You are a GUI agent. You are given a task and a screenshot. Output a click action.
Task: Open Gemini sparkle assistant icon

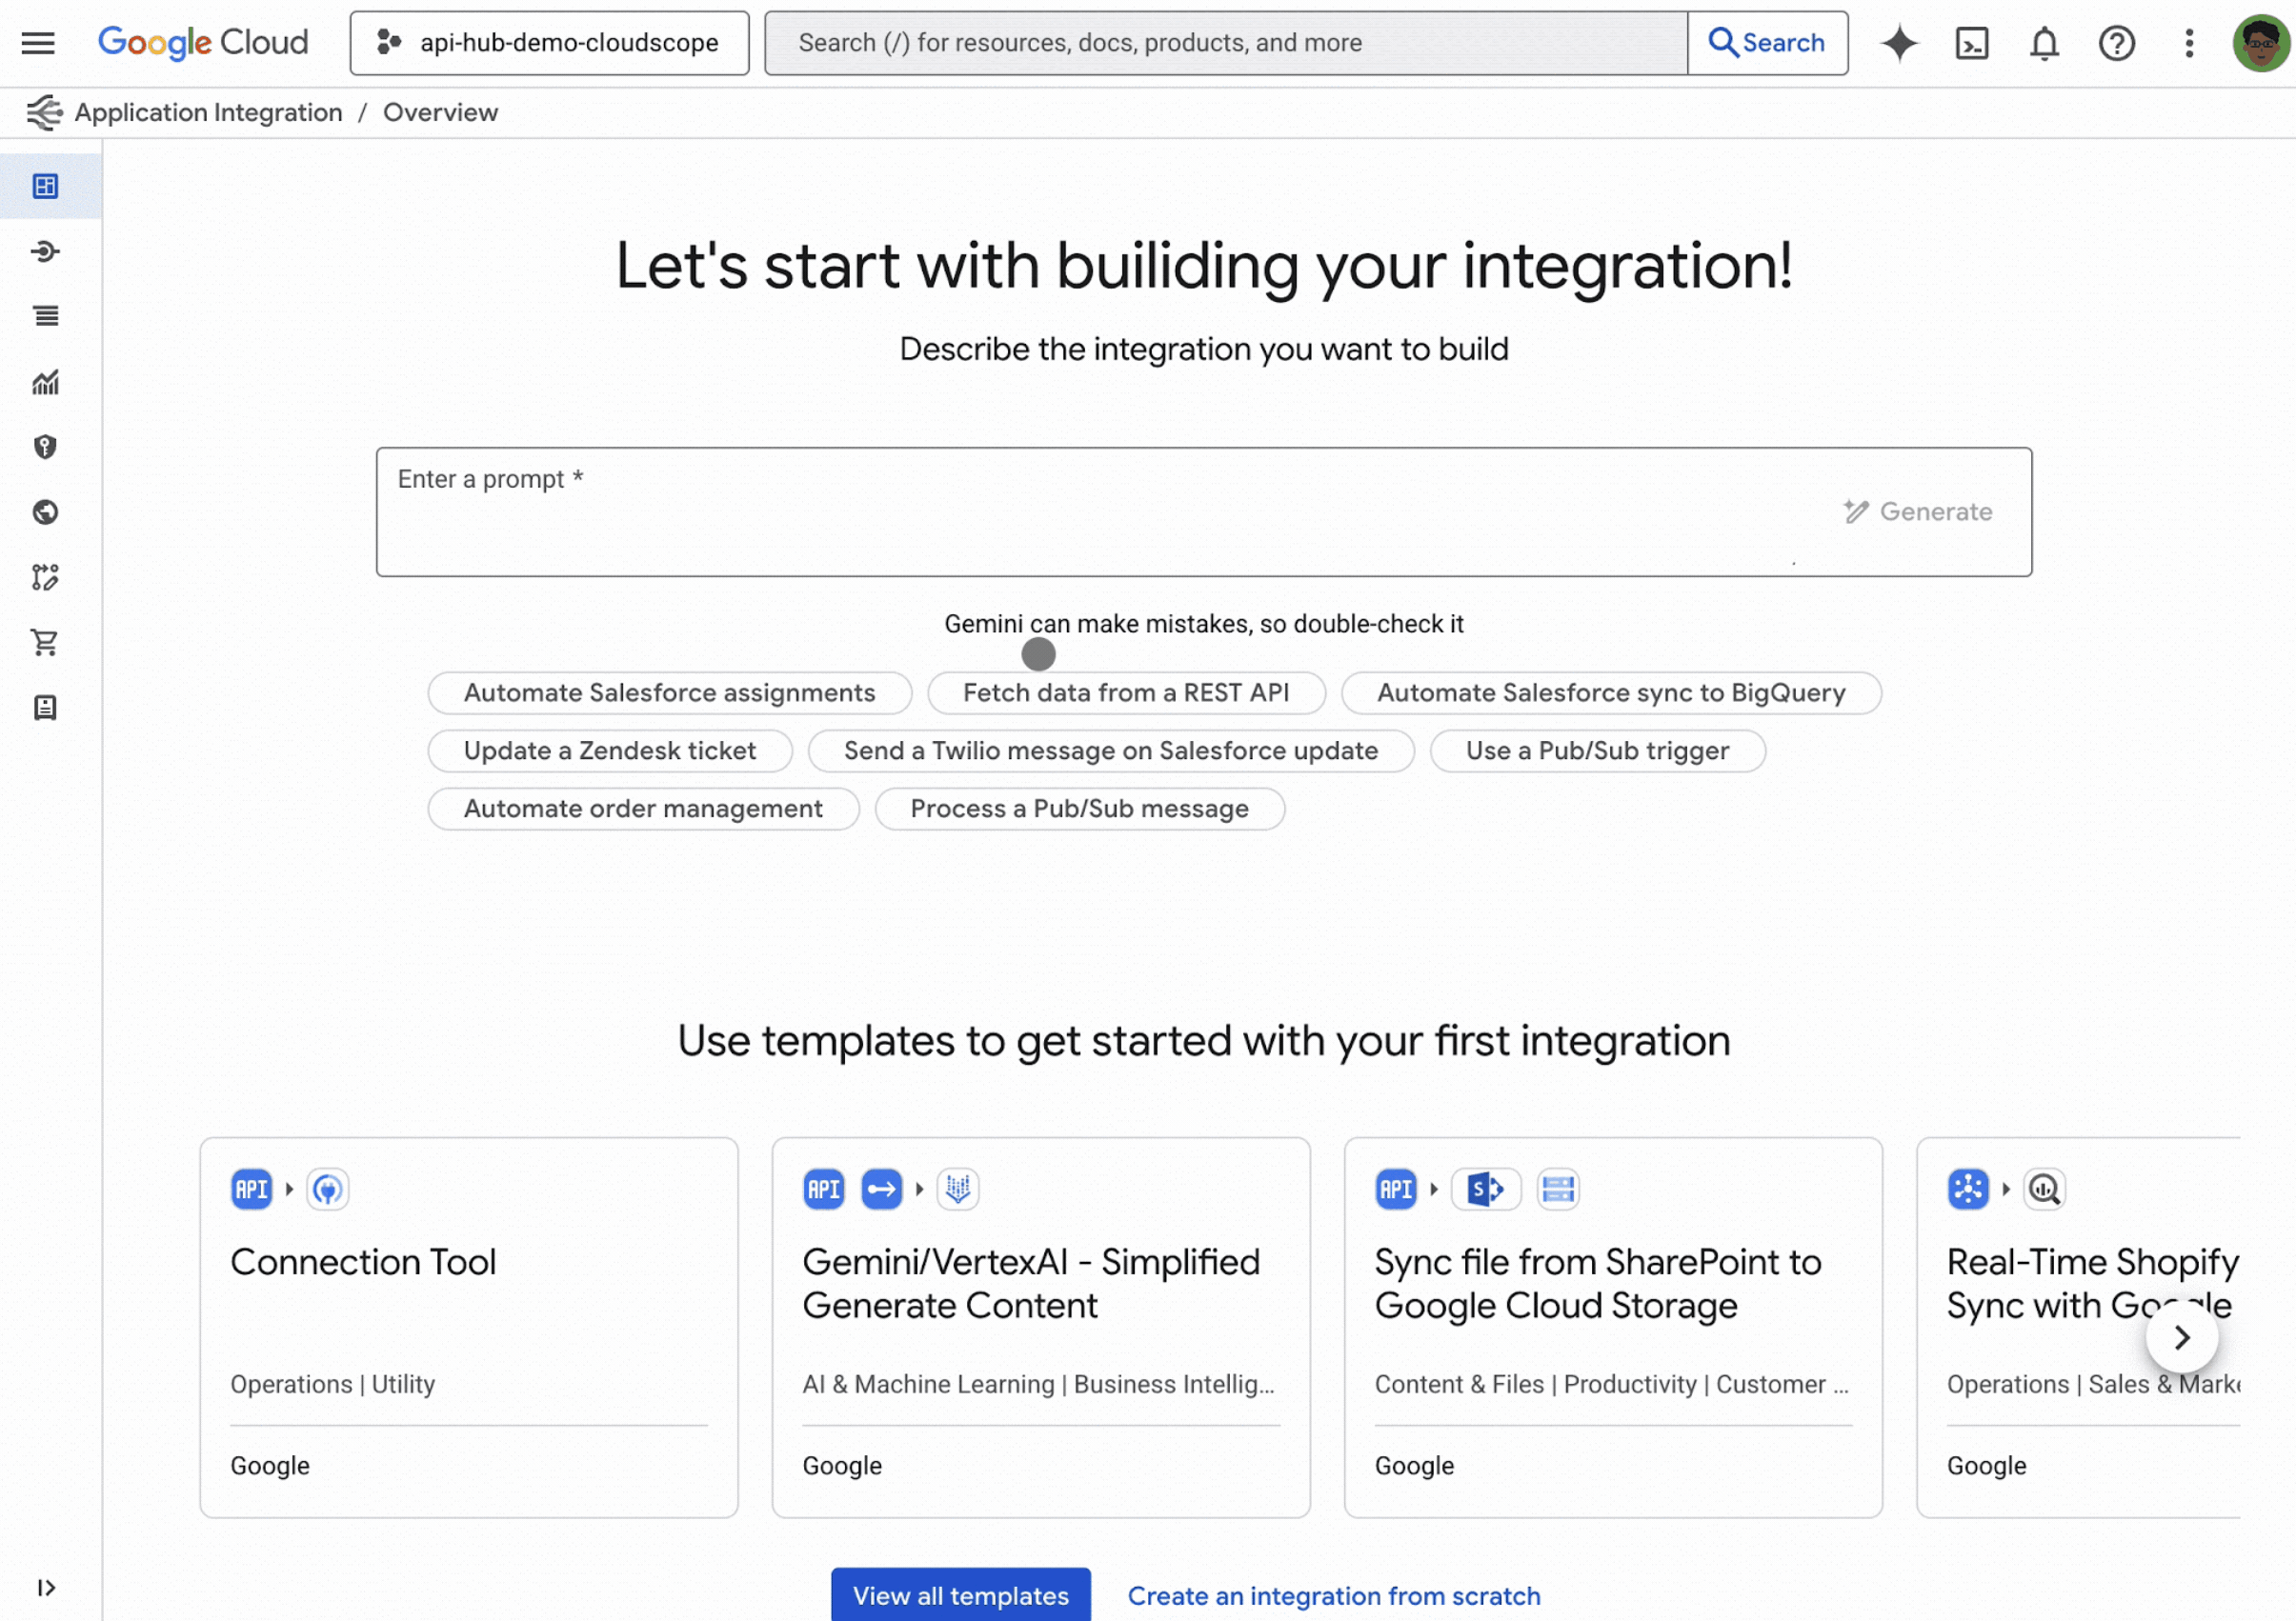[1898, 43]
